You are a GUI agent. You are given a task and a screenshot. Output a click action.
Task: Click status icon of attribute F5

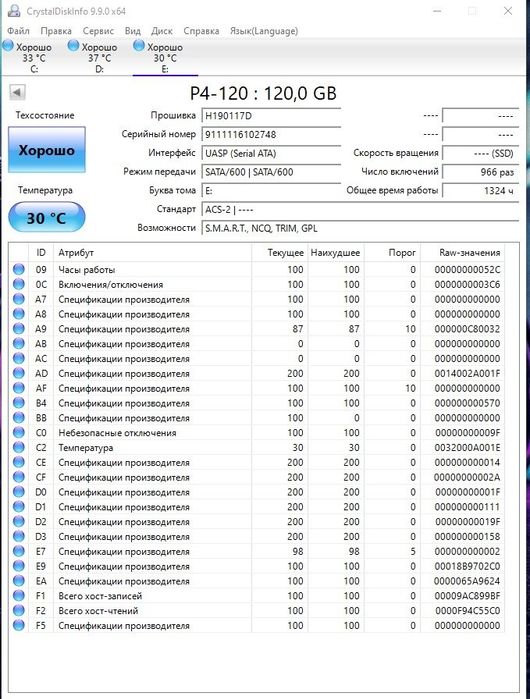point(19,625)
